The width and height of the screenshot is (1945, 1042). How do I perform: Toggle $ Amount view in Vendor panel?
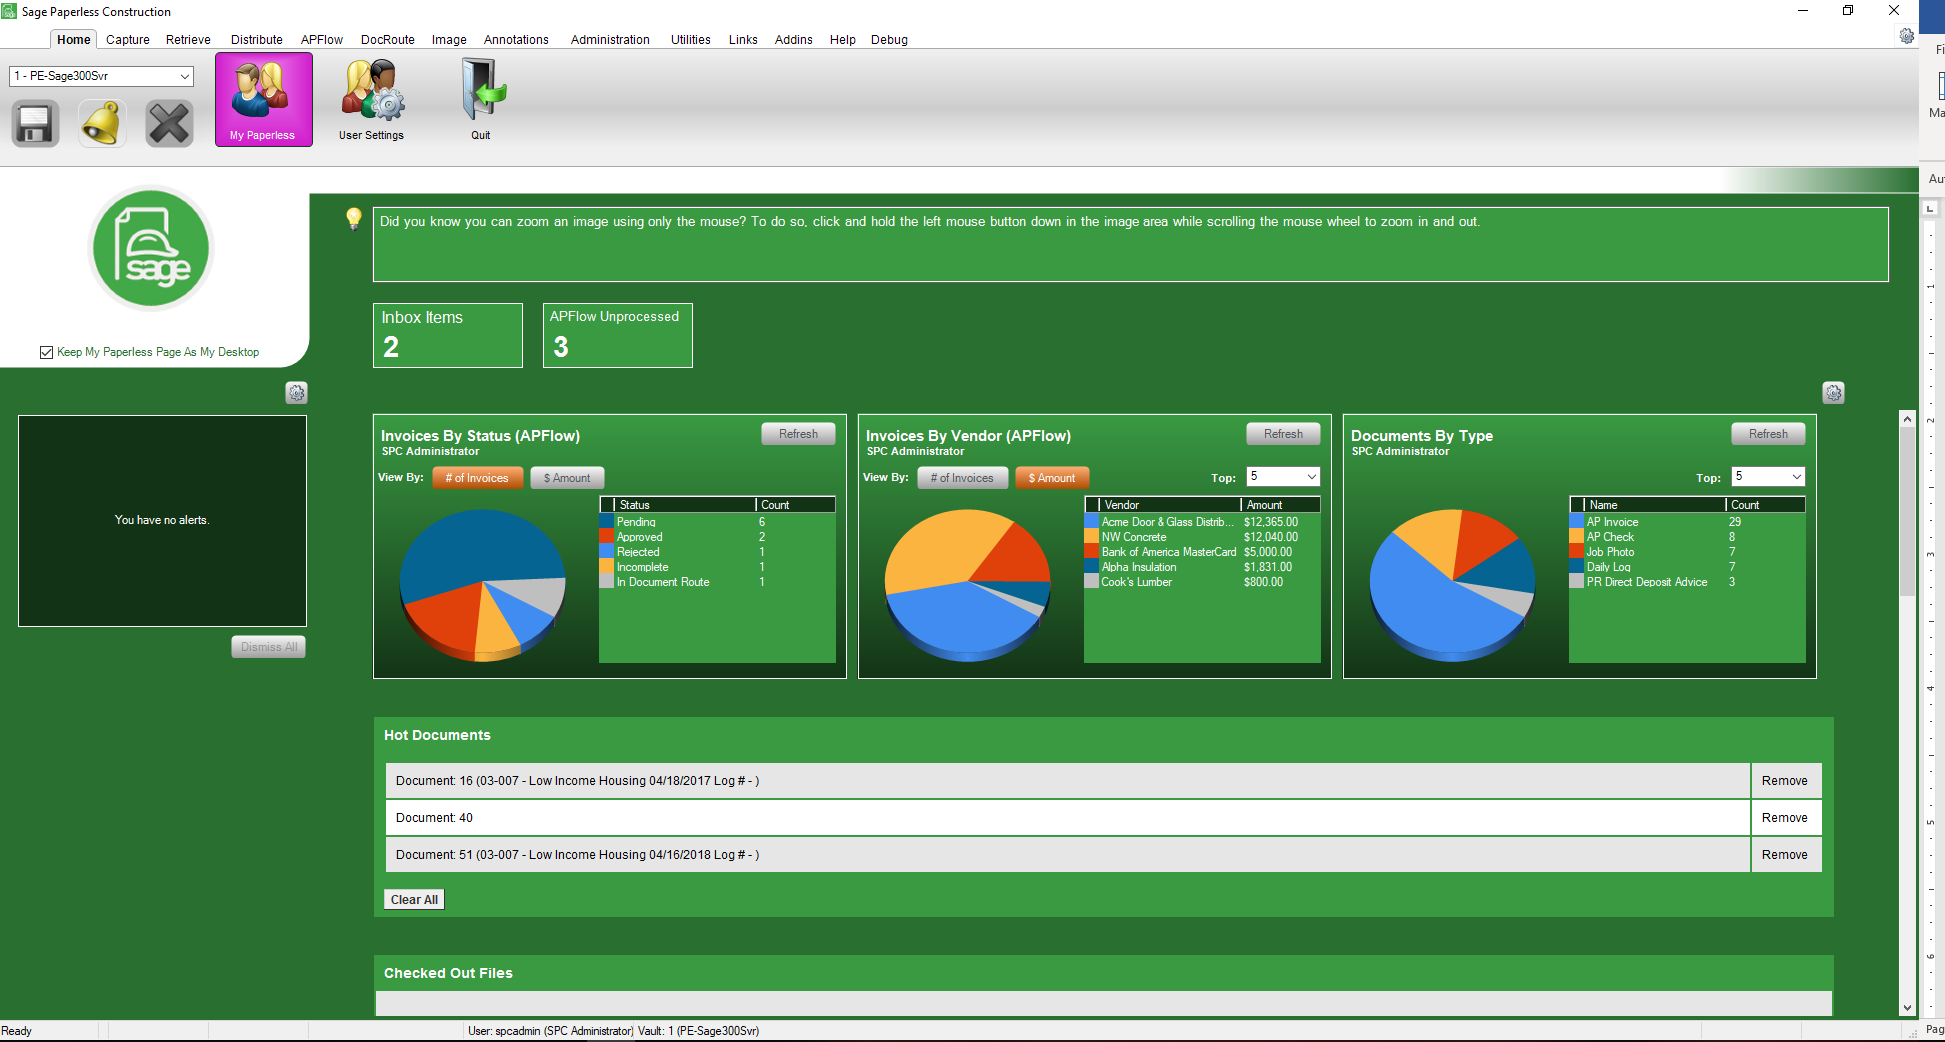1052,478
